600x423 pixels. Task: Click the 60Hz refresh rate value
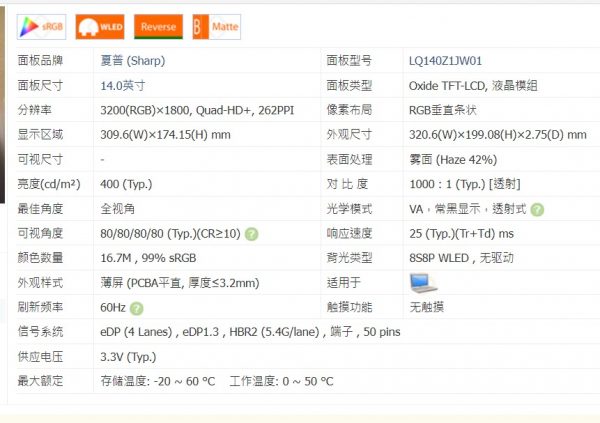point(114,307)
